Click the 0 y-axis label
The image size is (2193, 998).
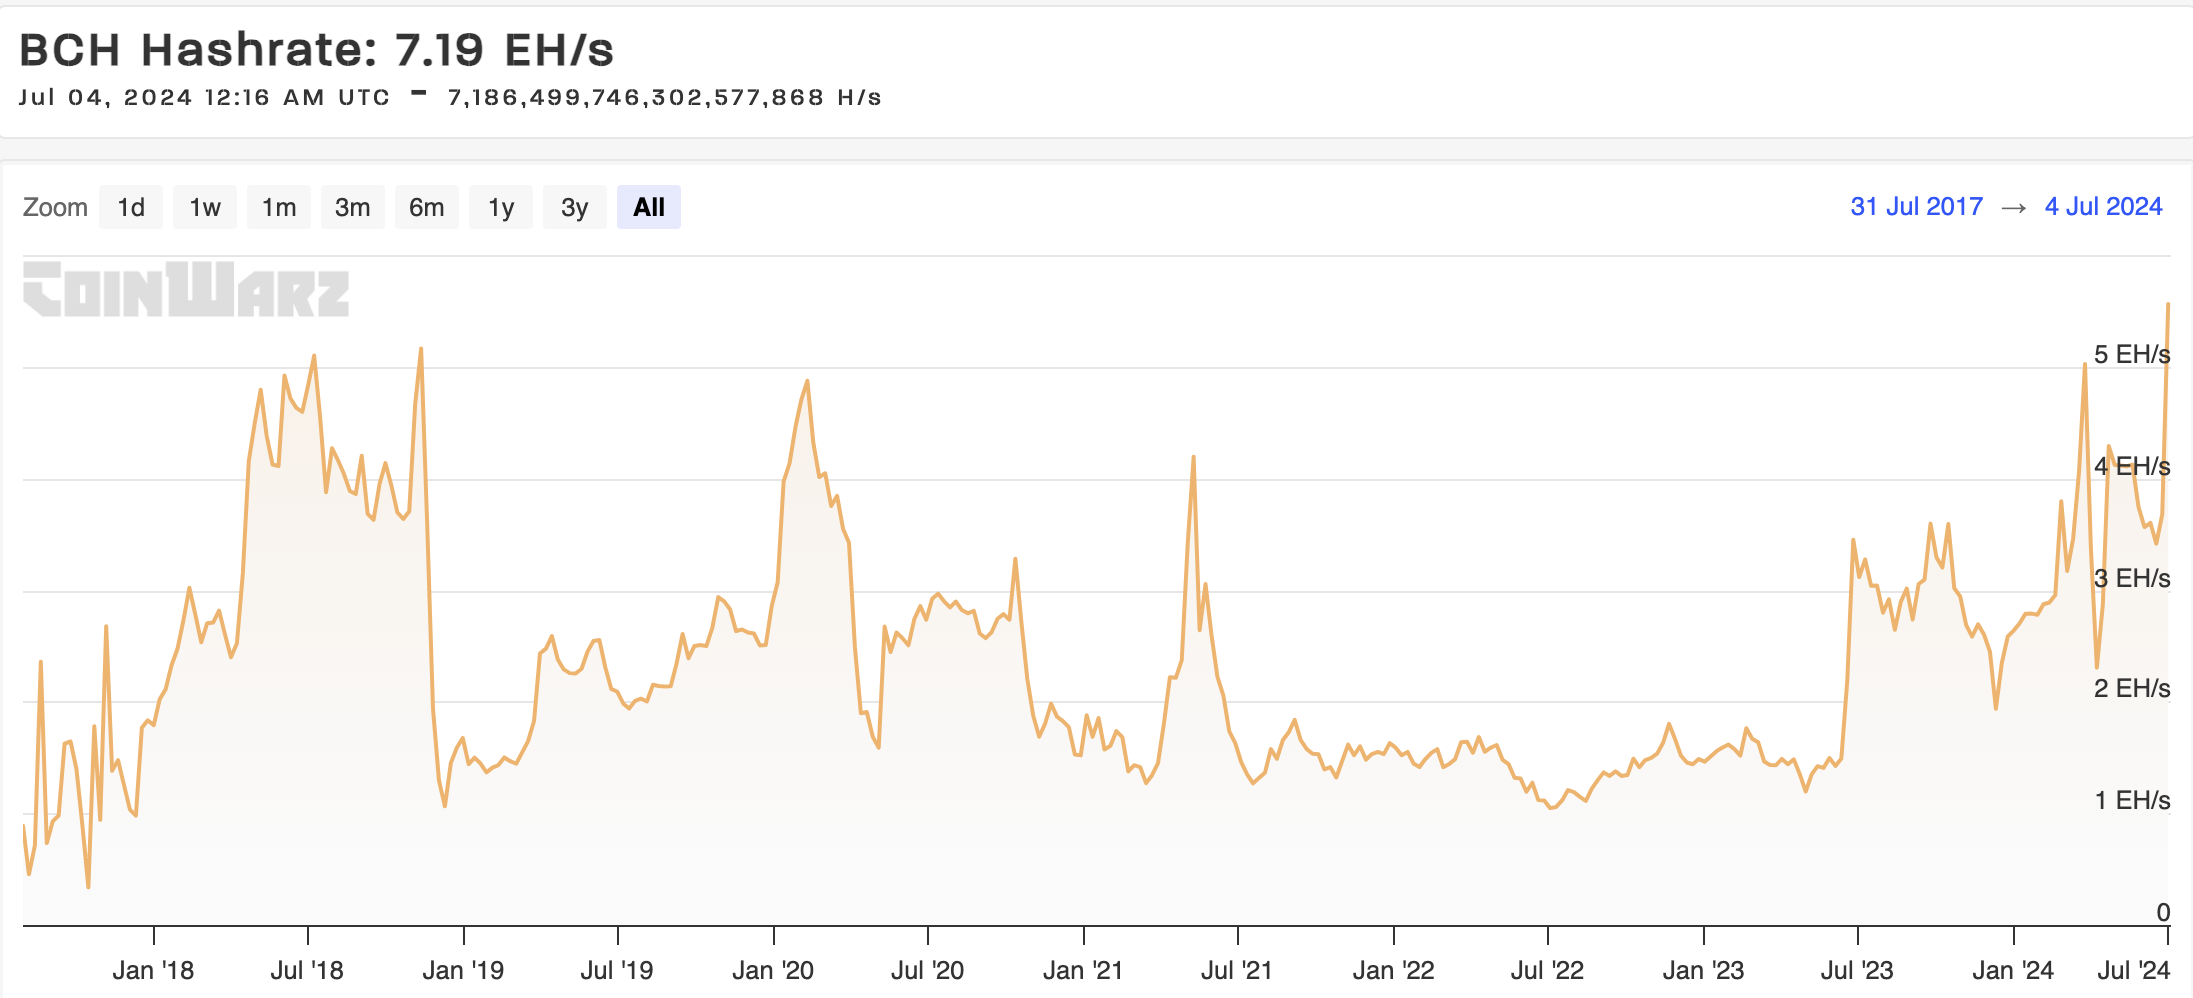click(x=2163, y=912)
